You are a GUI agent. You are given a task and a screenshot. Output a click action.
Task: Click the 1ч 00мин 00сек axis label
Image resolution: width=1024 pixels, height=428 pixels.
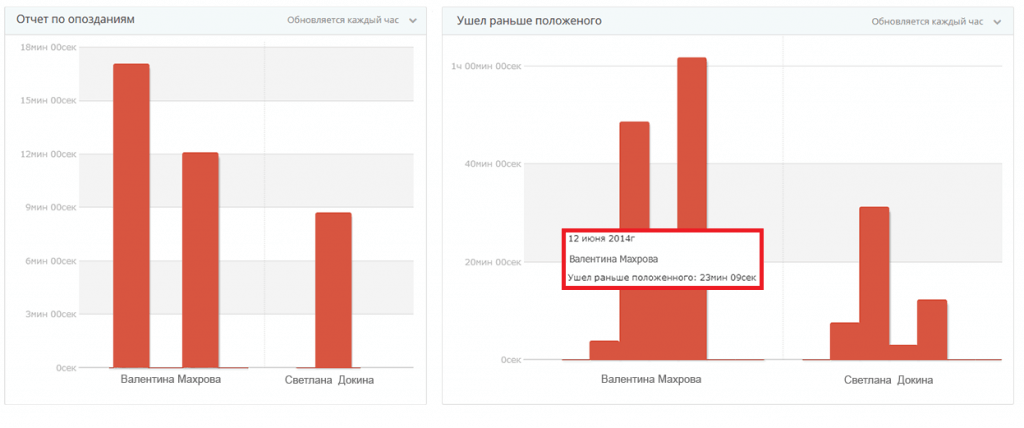point(485,66)
